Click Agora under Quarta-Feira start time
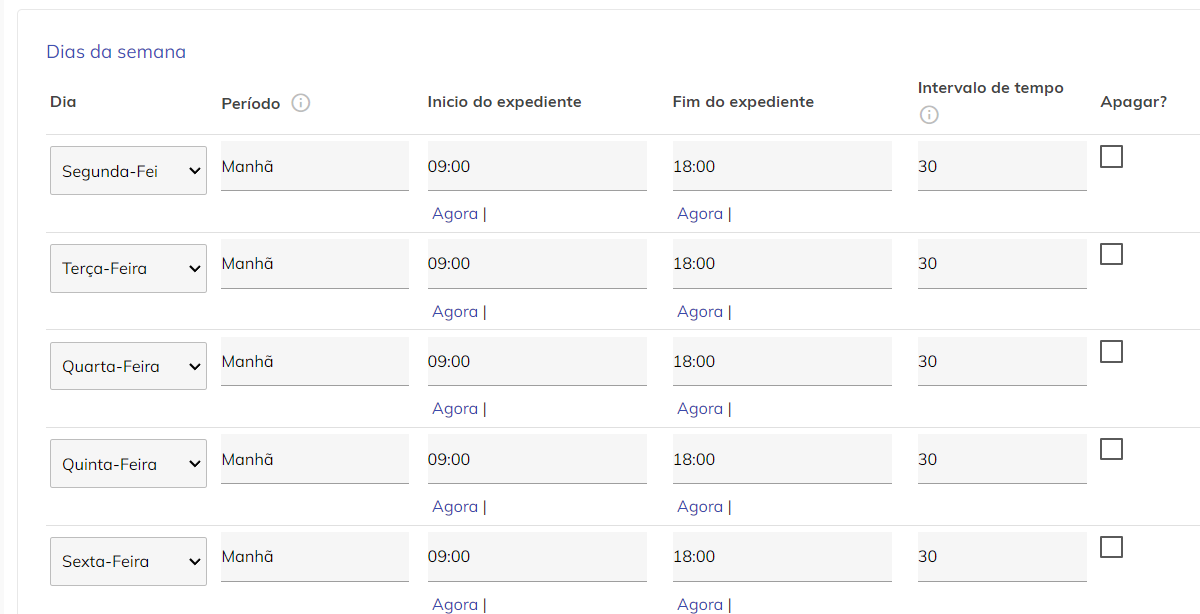Screen dimensions: 1200x614 click(455, 409)
